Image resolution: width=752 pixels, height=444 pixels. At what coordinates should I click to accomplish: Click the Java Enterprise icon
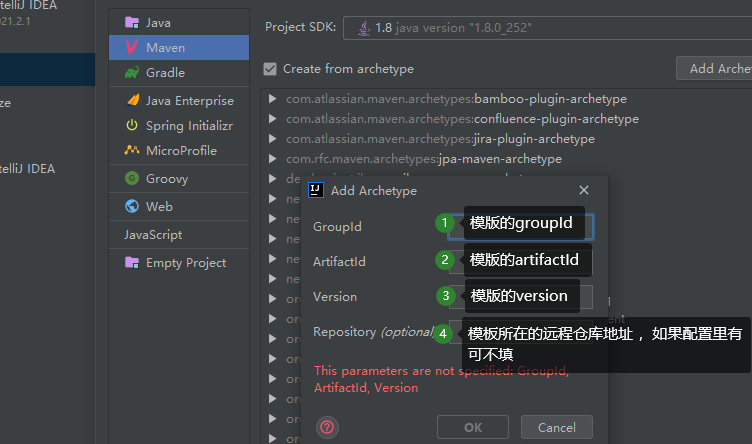(x=132, y=100)
